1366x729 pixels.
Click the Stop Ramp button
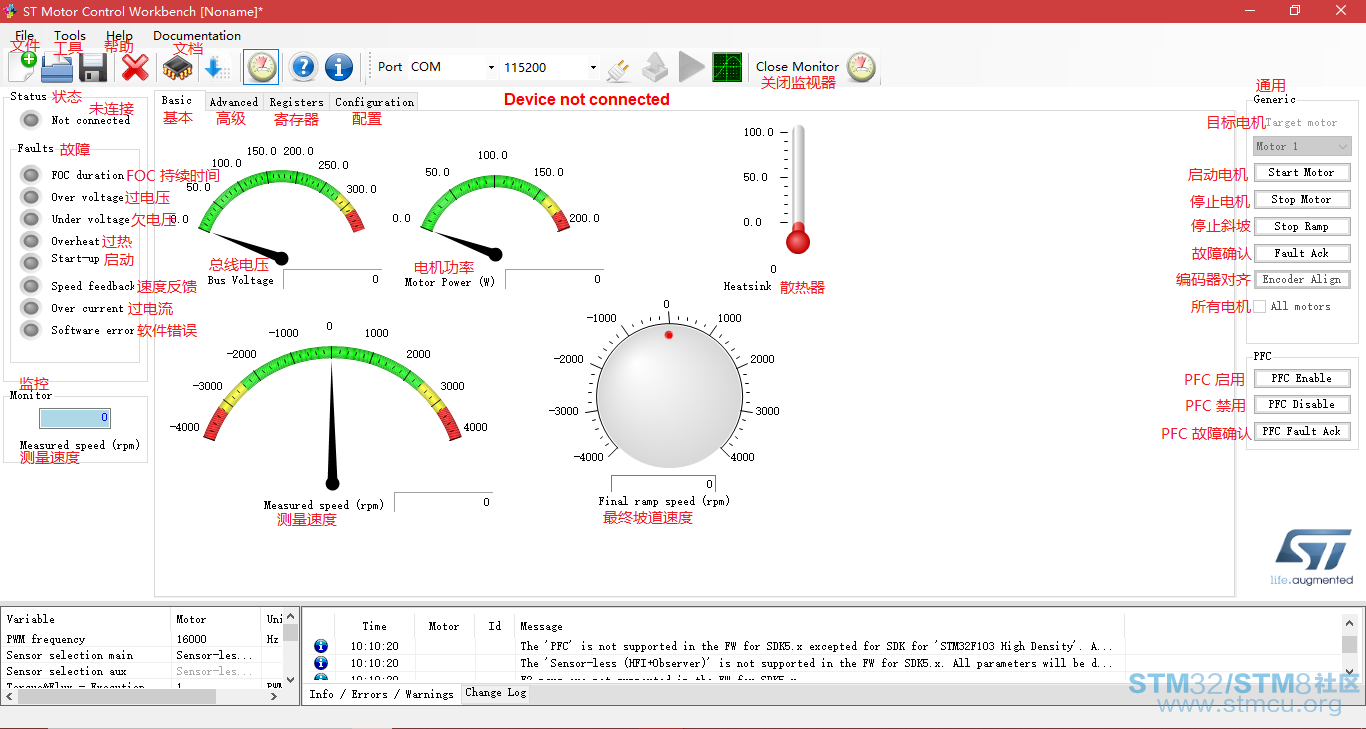click(1302, 227)
